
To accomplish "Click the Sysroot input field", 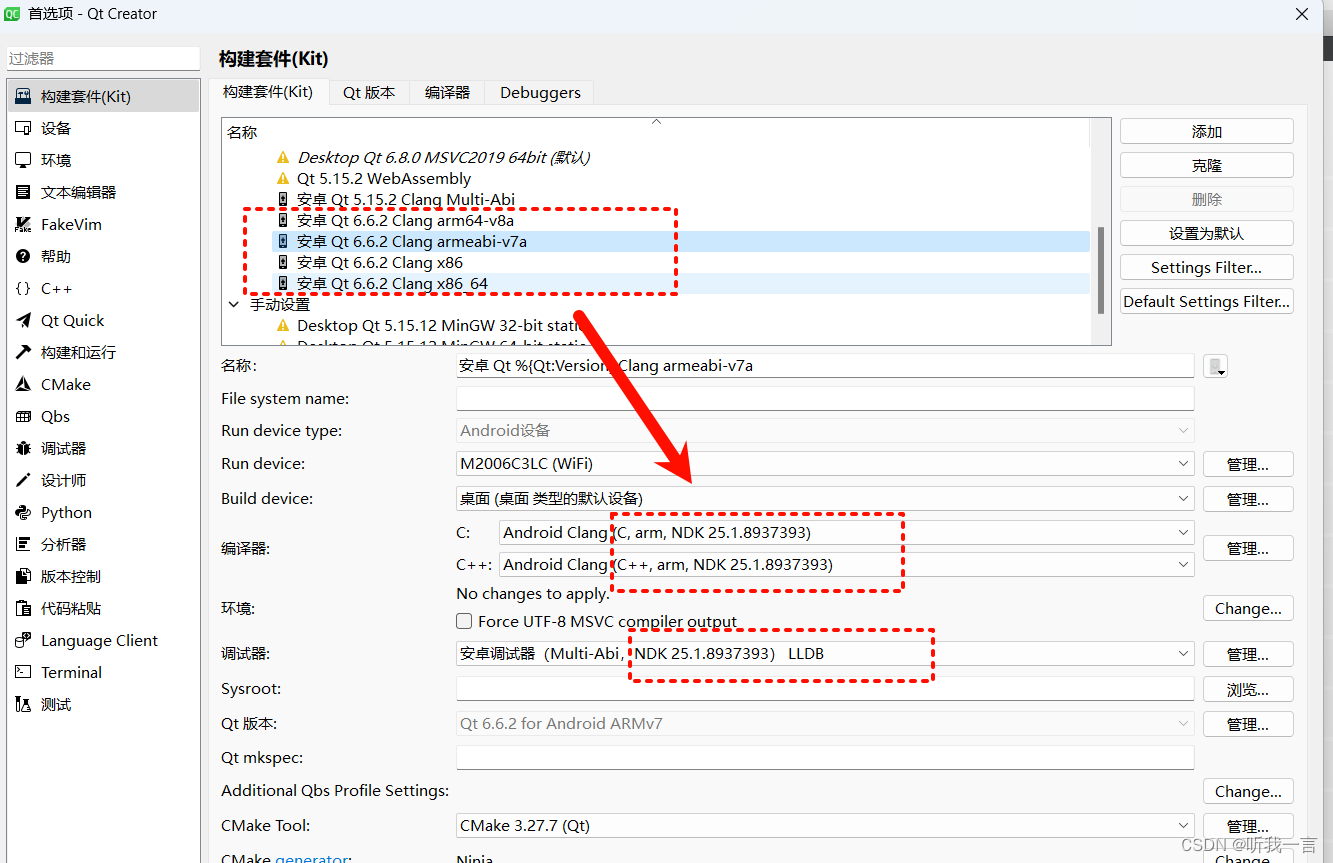I will tap(825, 688).
